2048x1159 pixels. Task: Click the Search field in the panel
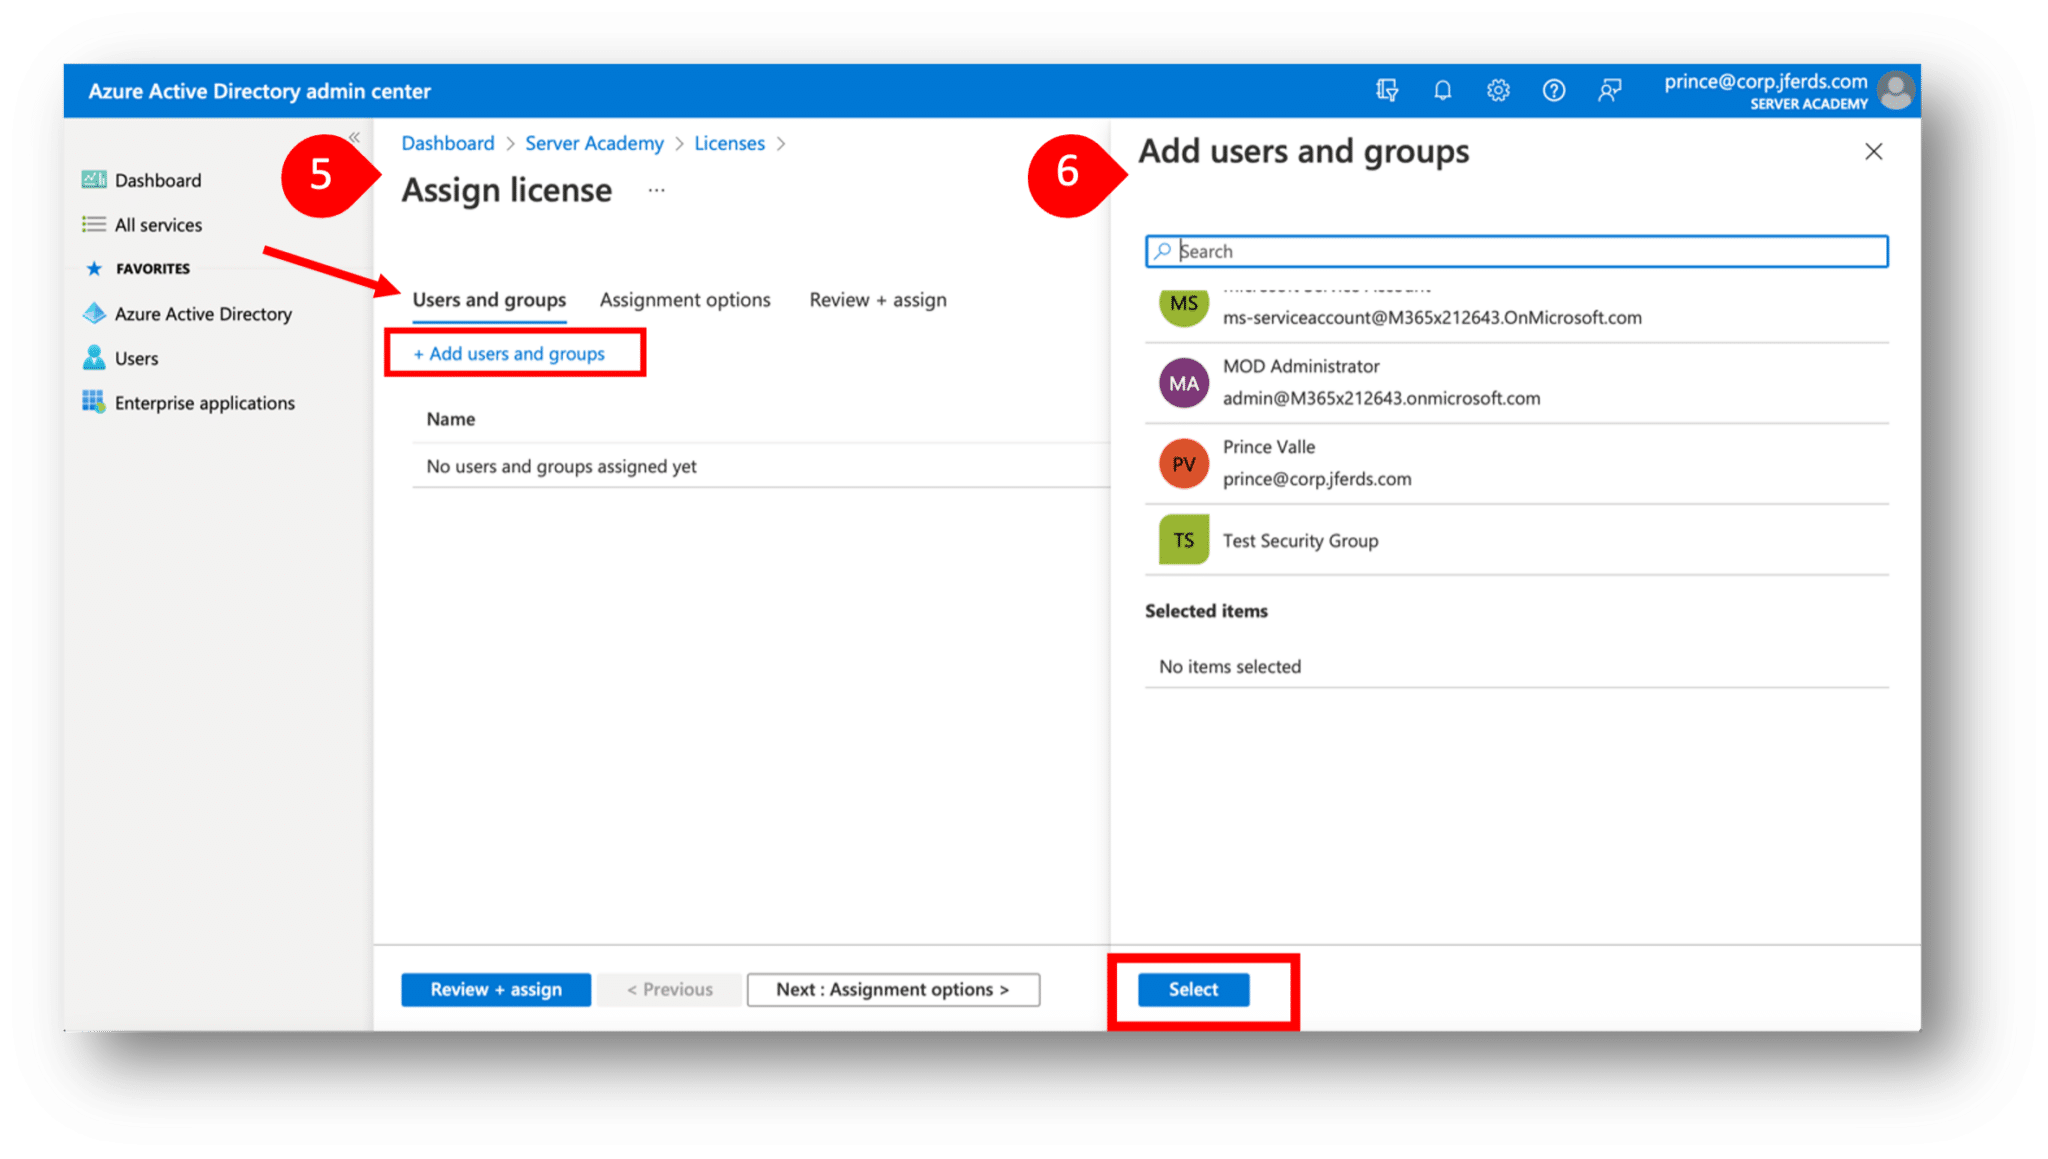[x=1516, y=251]
